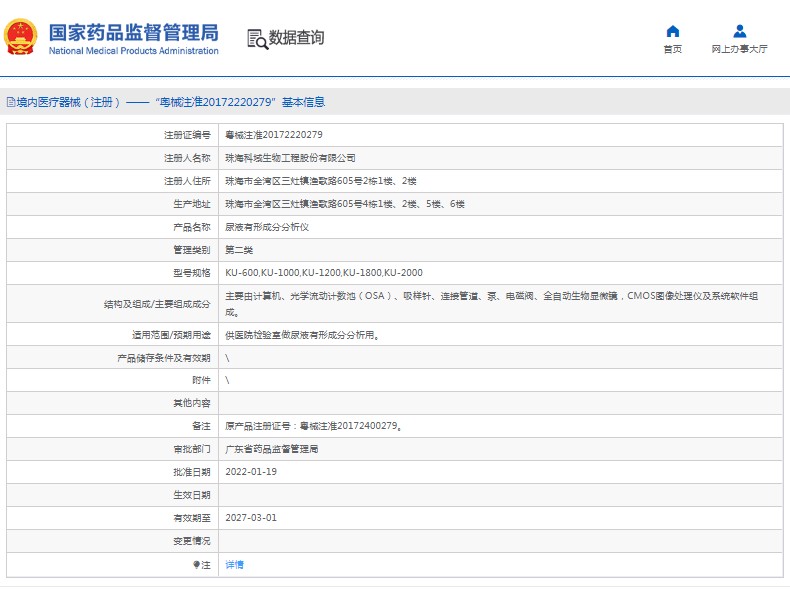
Task: Click the 变更情况 row label
Action: tap(191, 541)
